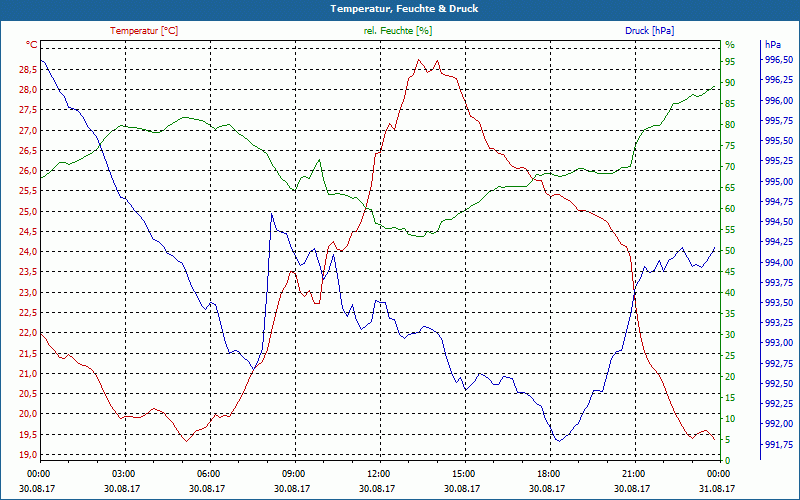Click temperature axis value 26,0

[x=28, y=171]
